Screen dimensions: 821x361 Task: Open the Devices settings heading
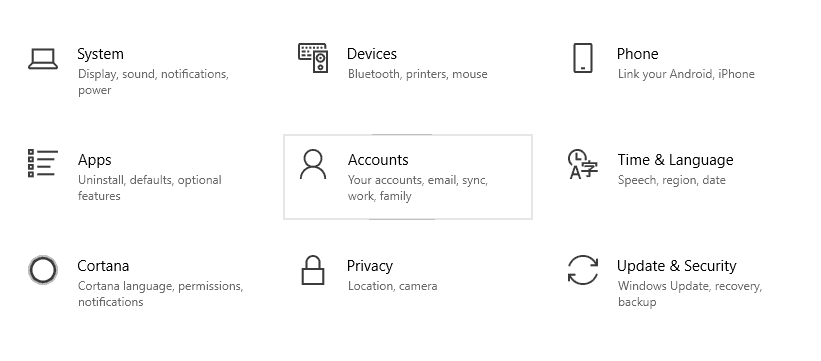372,54
